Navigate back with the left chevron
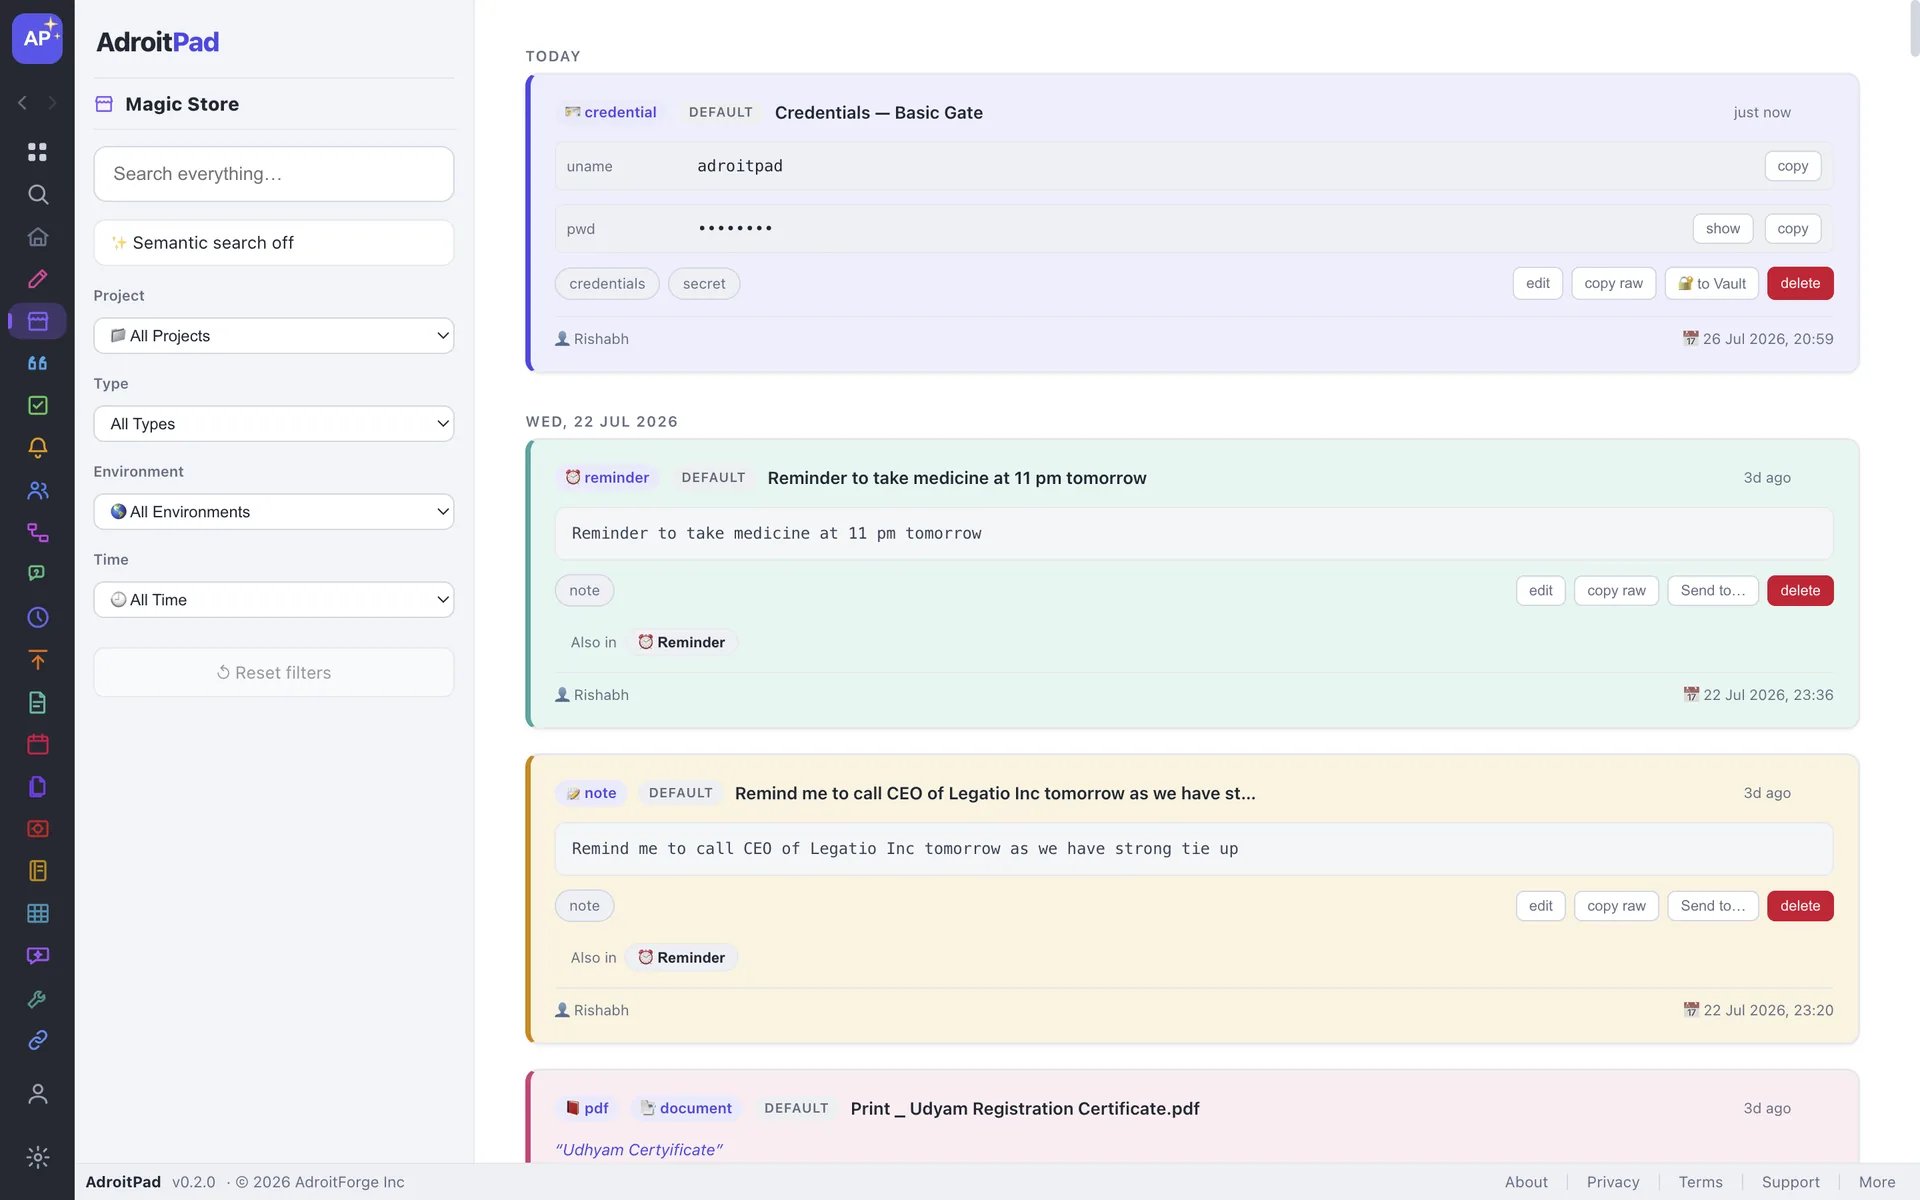This screenshot has width=1920, height=1200. coord(22,103)
